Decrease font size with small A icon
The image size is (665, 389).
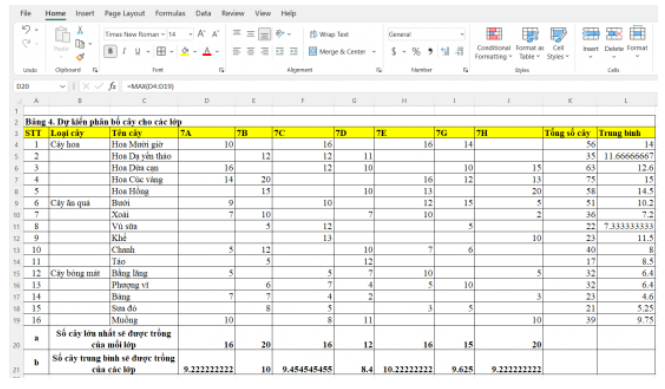(x=215, y=34)
